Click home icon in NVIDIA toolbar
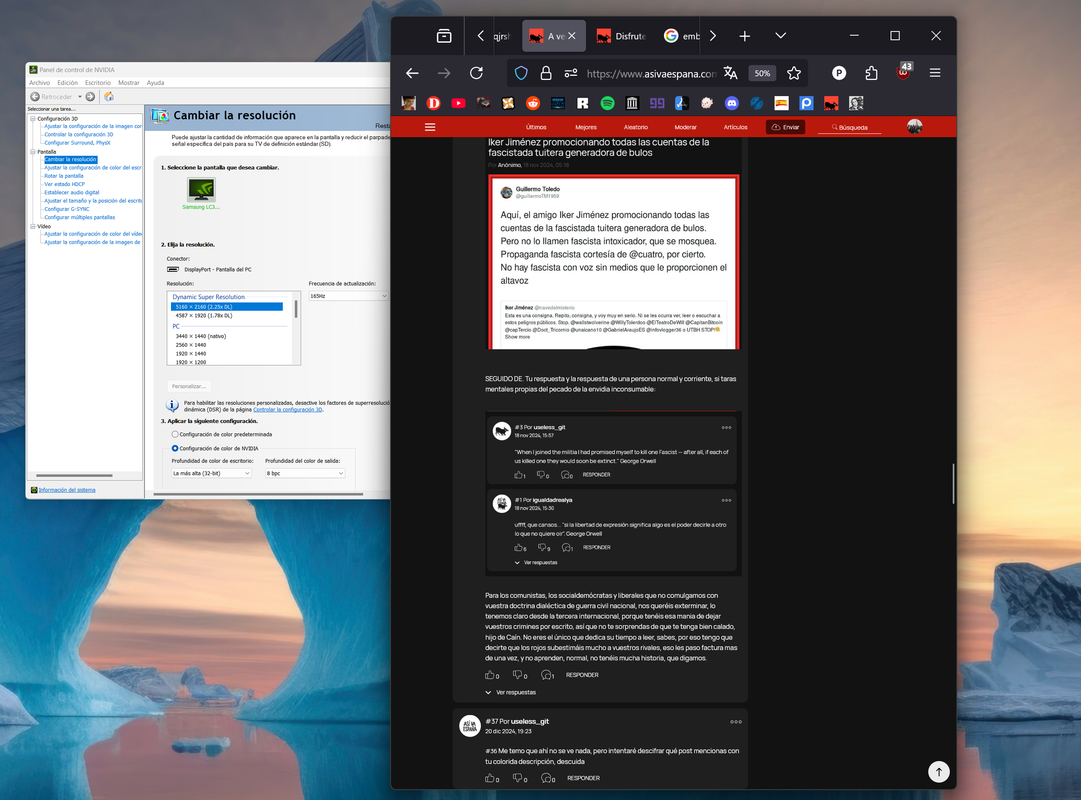The height and width of the screenshot is (800, 1081). pyautogui.click(x=108, y=97)
